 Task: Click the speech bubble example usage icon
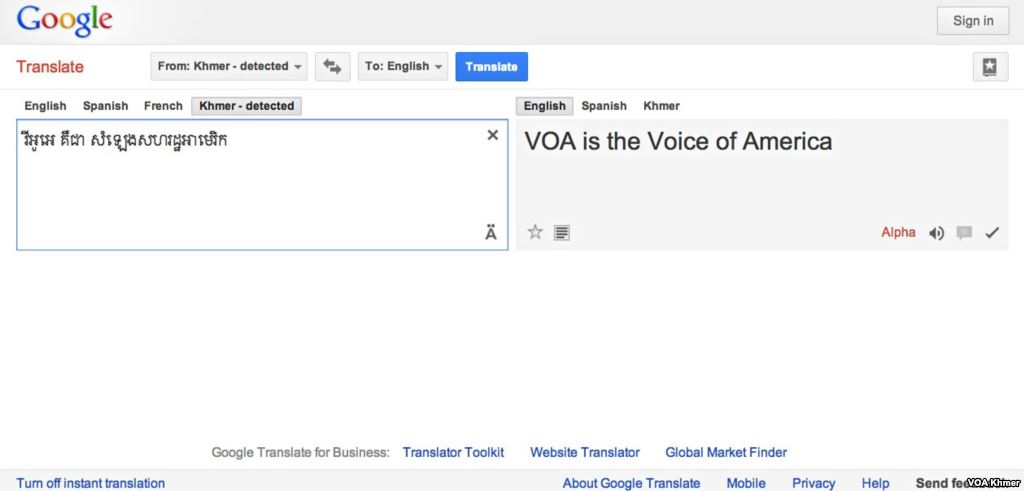964,233
